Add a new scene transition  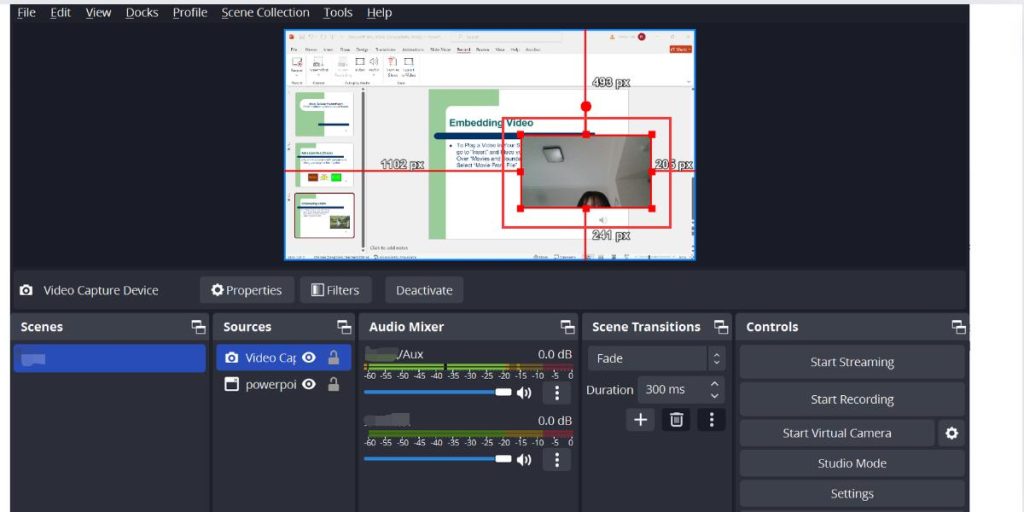640,419
